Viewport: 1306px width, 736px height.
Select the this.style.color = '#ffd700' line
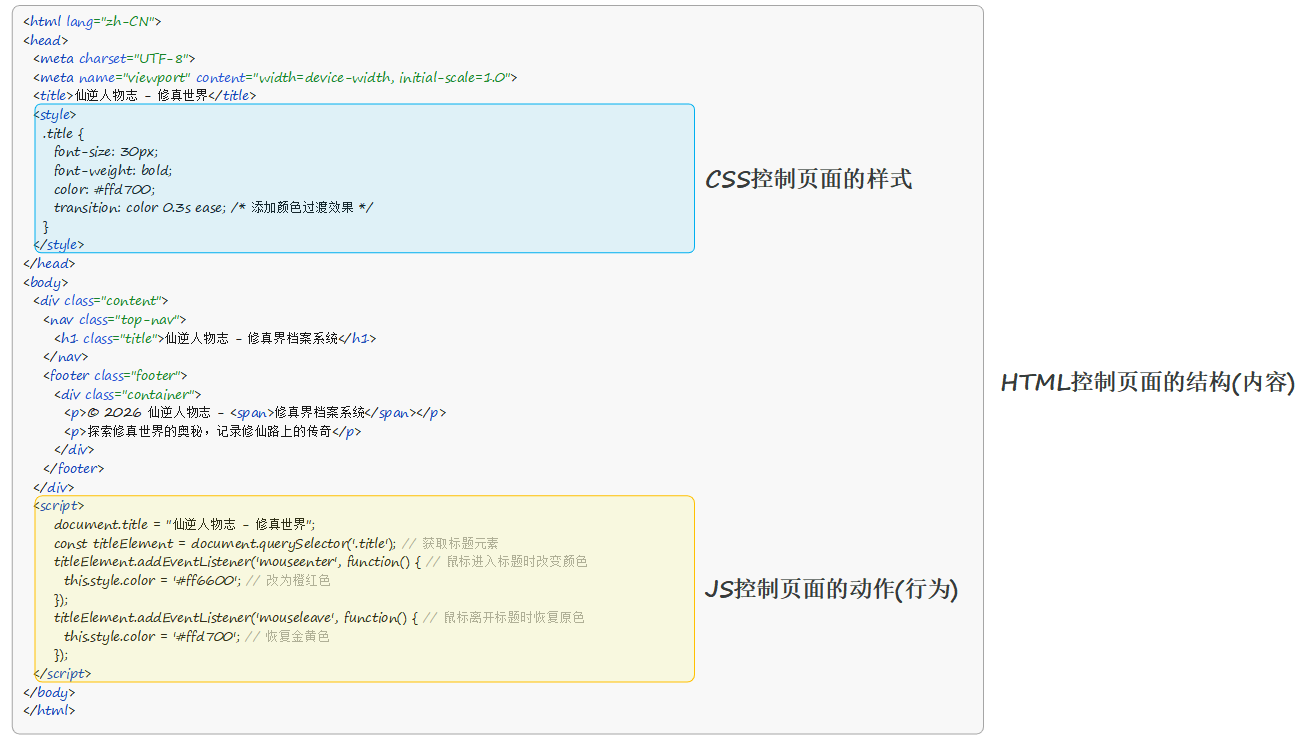[x=197, y=637]
